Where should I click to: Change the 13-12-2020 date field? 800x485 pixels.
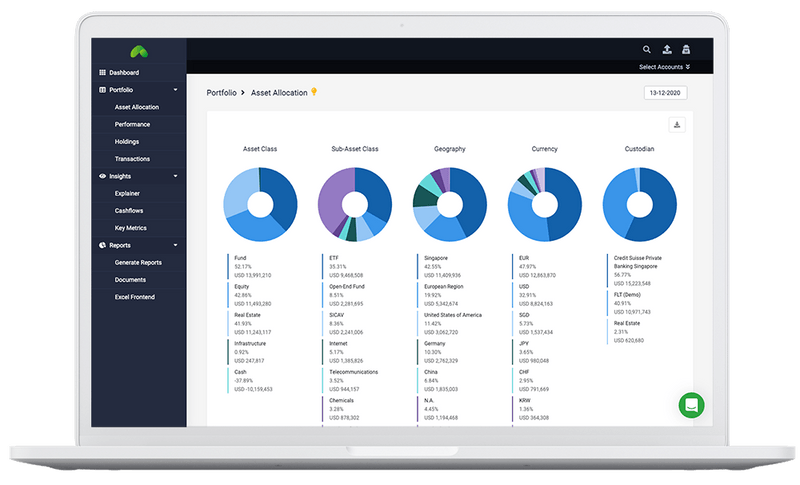click(665, 93)
